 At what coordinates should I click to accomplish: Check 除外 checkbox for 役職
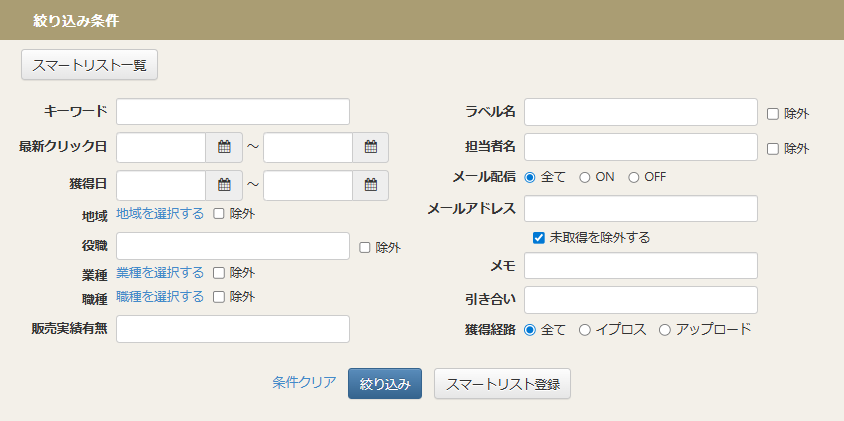point(365,248)
